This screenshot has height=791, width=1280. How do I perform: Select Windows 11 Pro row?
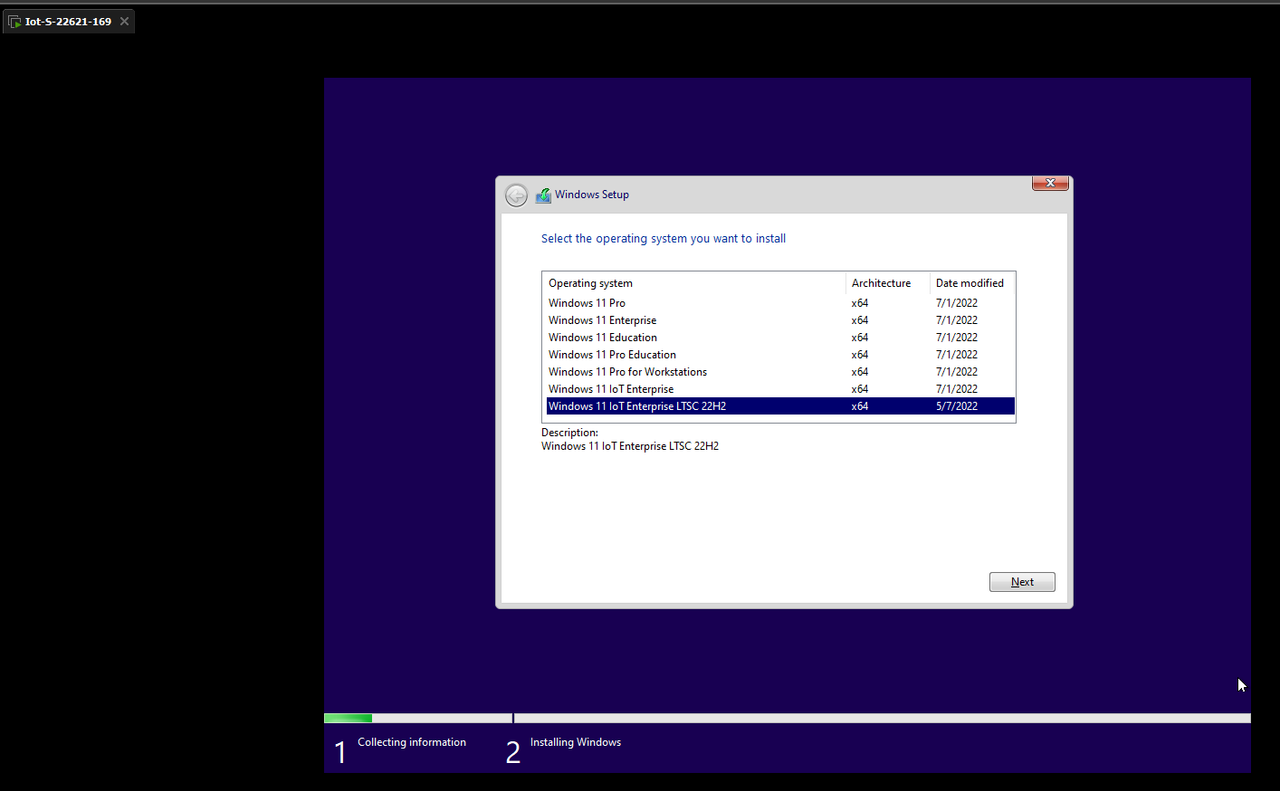[781, 303]
